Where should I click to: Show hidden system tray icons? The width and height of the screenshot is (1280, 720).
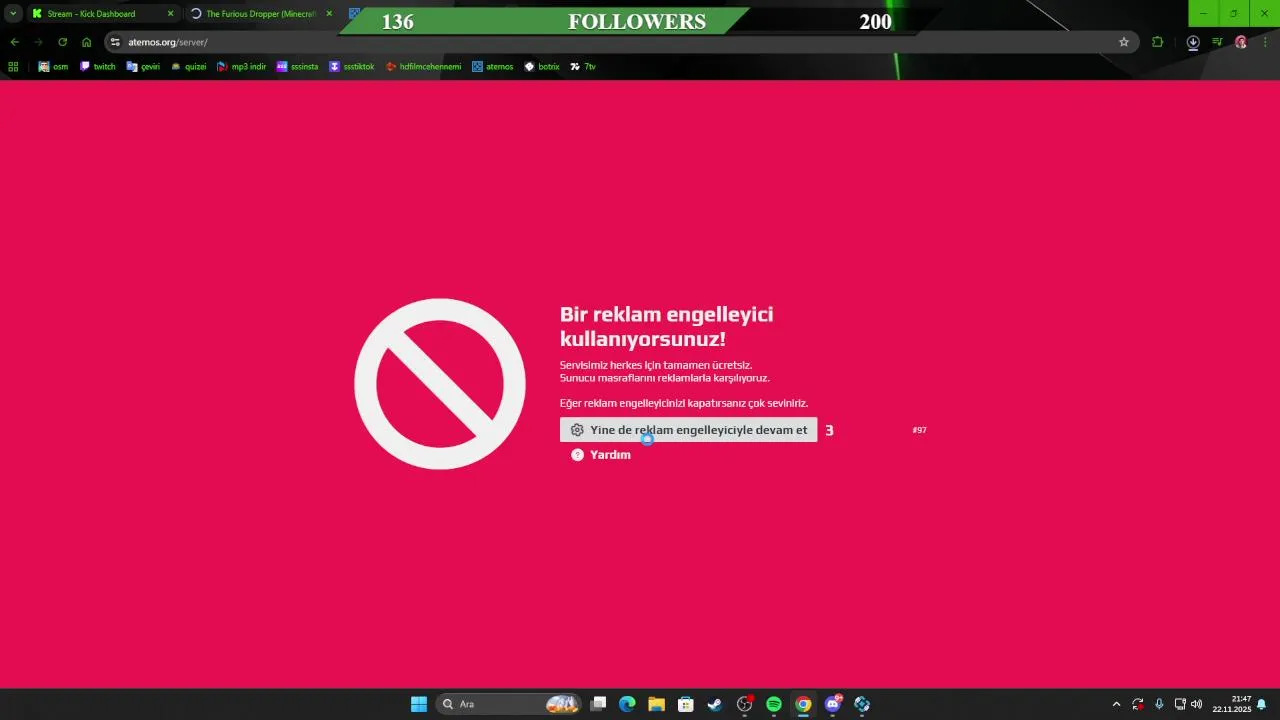tap(1116, 704)
